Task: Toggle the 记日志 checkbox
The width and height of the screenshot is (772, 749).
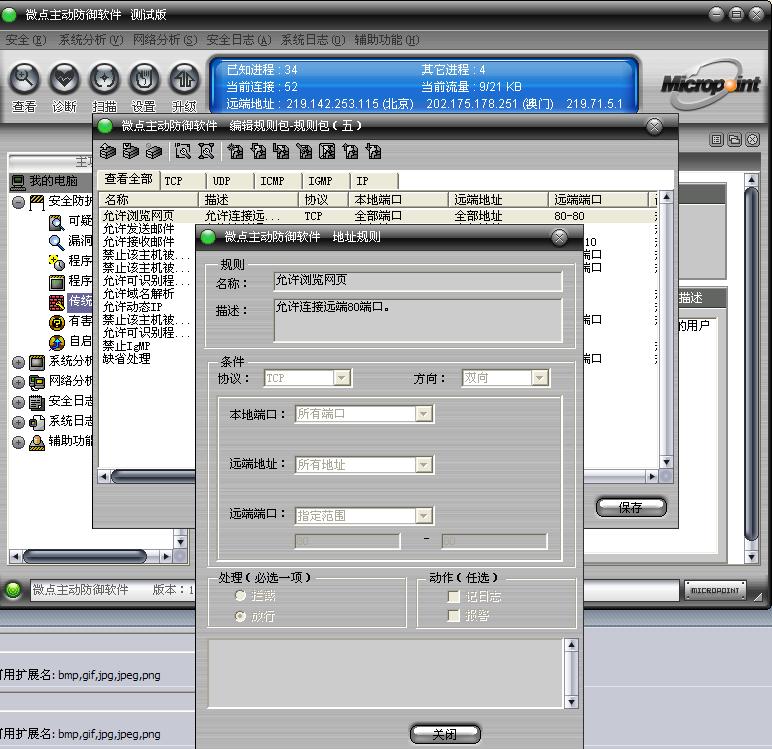Action: point(453,597)
